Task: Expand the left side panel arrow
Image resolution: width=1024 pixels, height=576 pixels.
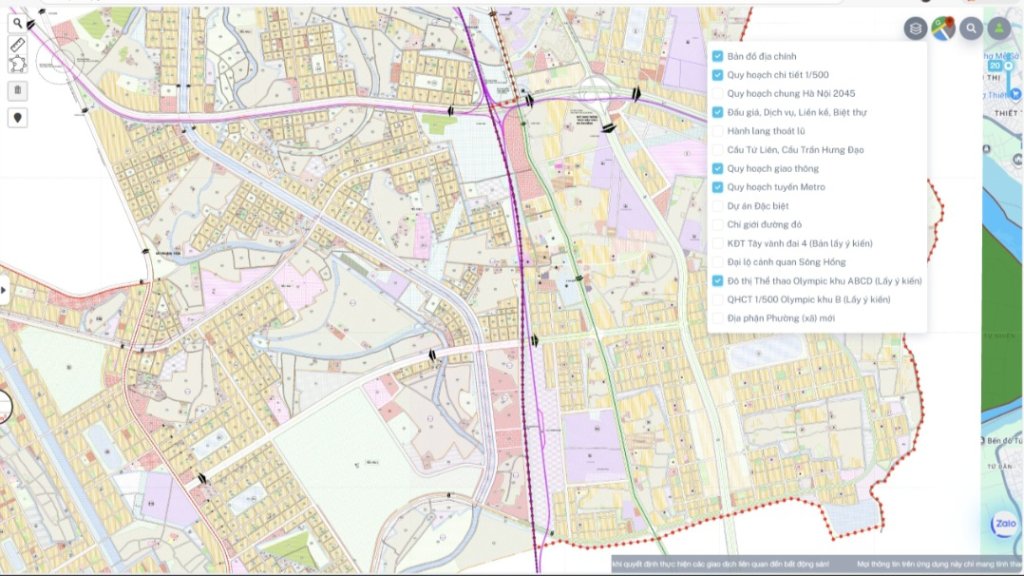Action: (4, 290)
